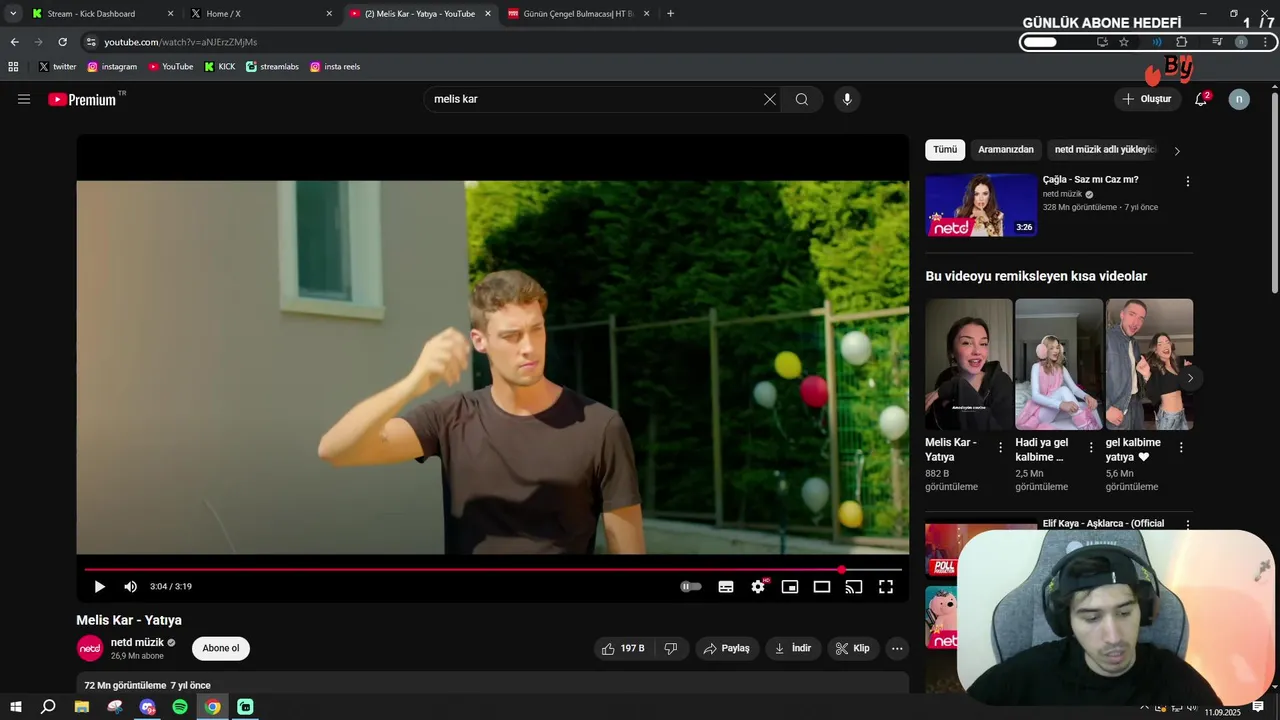Seek on the red video progress bar
The height and width of the screenshot is (720, 1280).
click(x=492, y=569)
